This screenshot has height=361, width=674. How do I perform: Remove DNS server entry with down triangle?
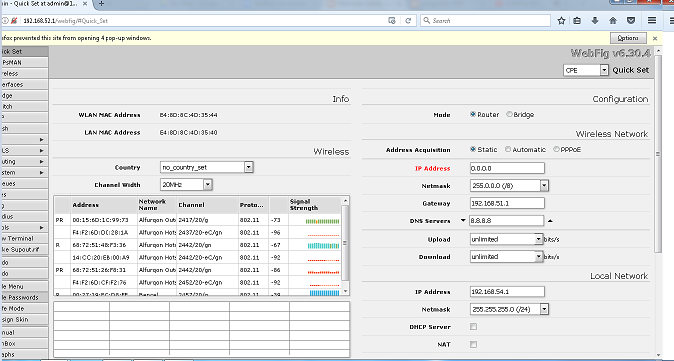(x=463, y=221)
